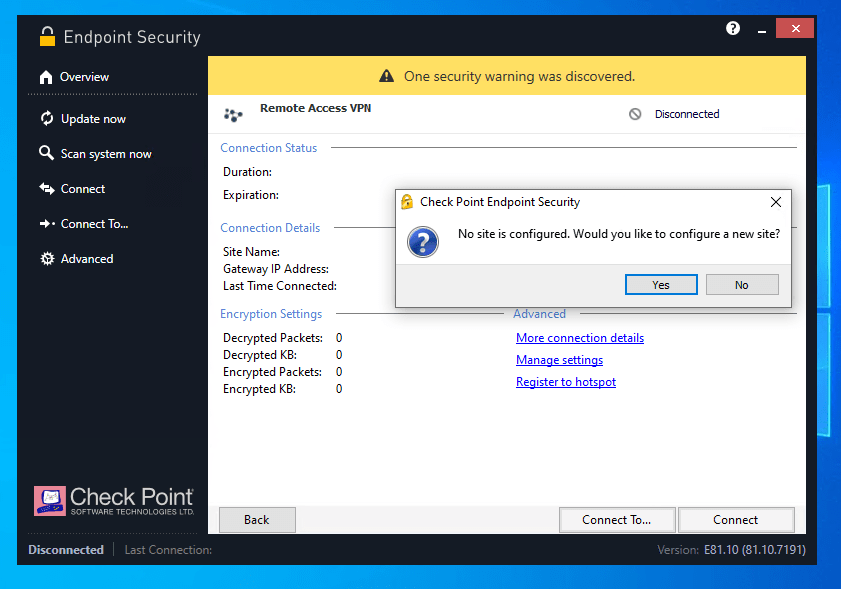Screen dimensions: 841x589
Task: Open the Manage settings link
Action: 559,359
